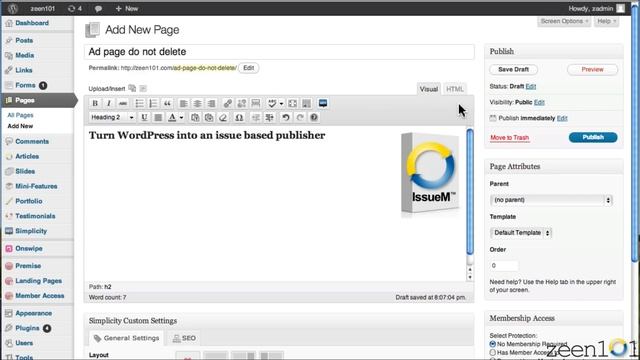Edit the permalink with the Edit button
The image size is (640, 360).
(x=249, y=68)
